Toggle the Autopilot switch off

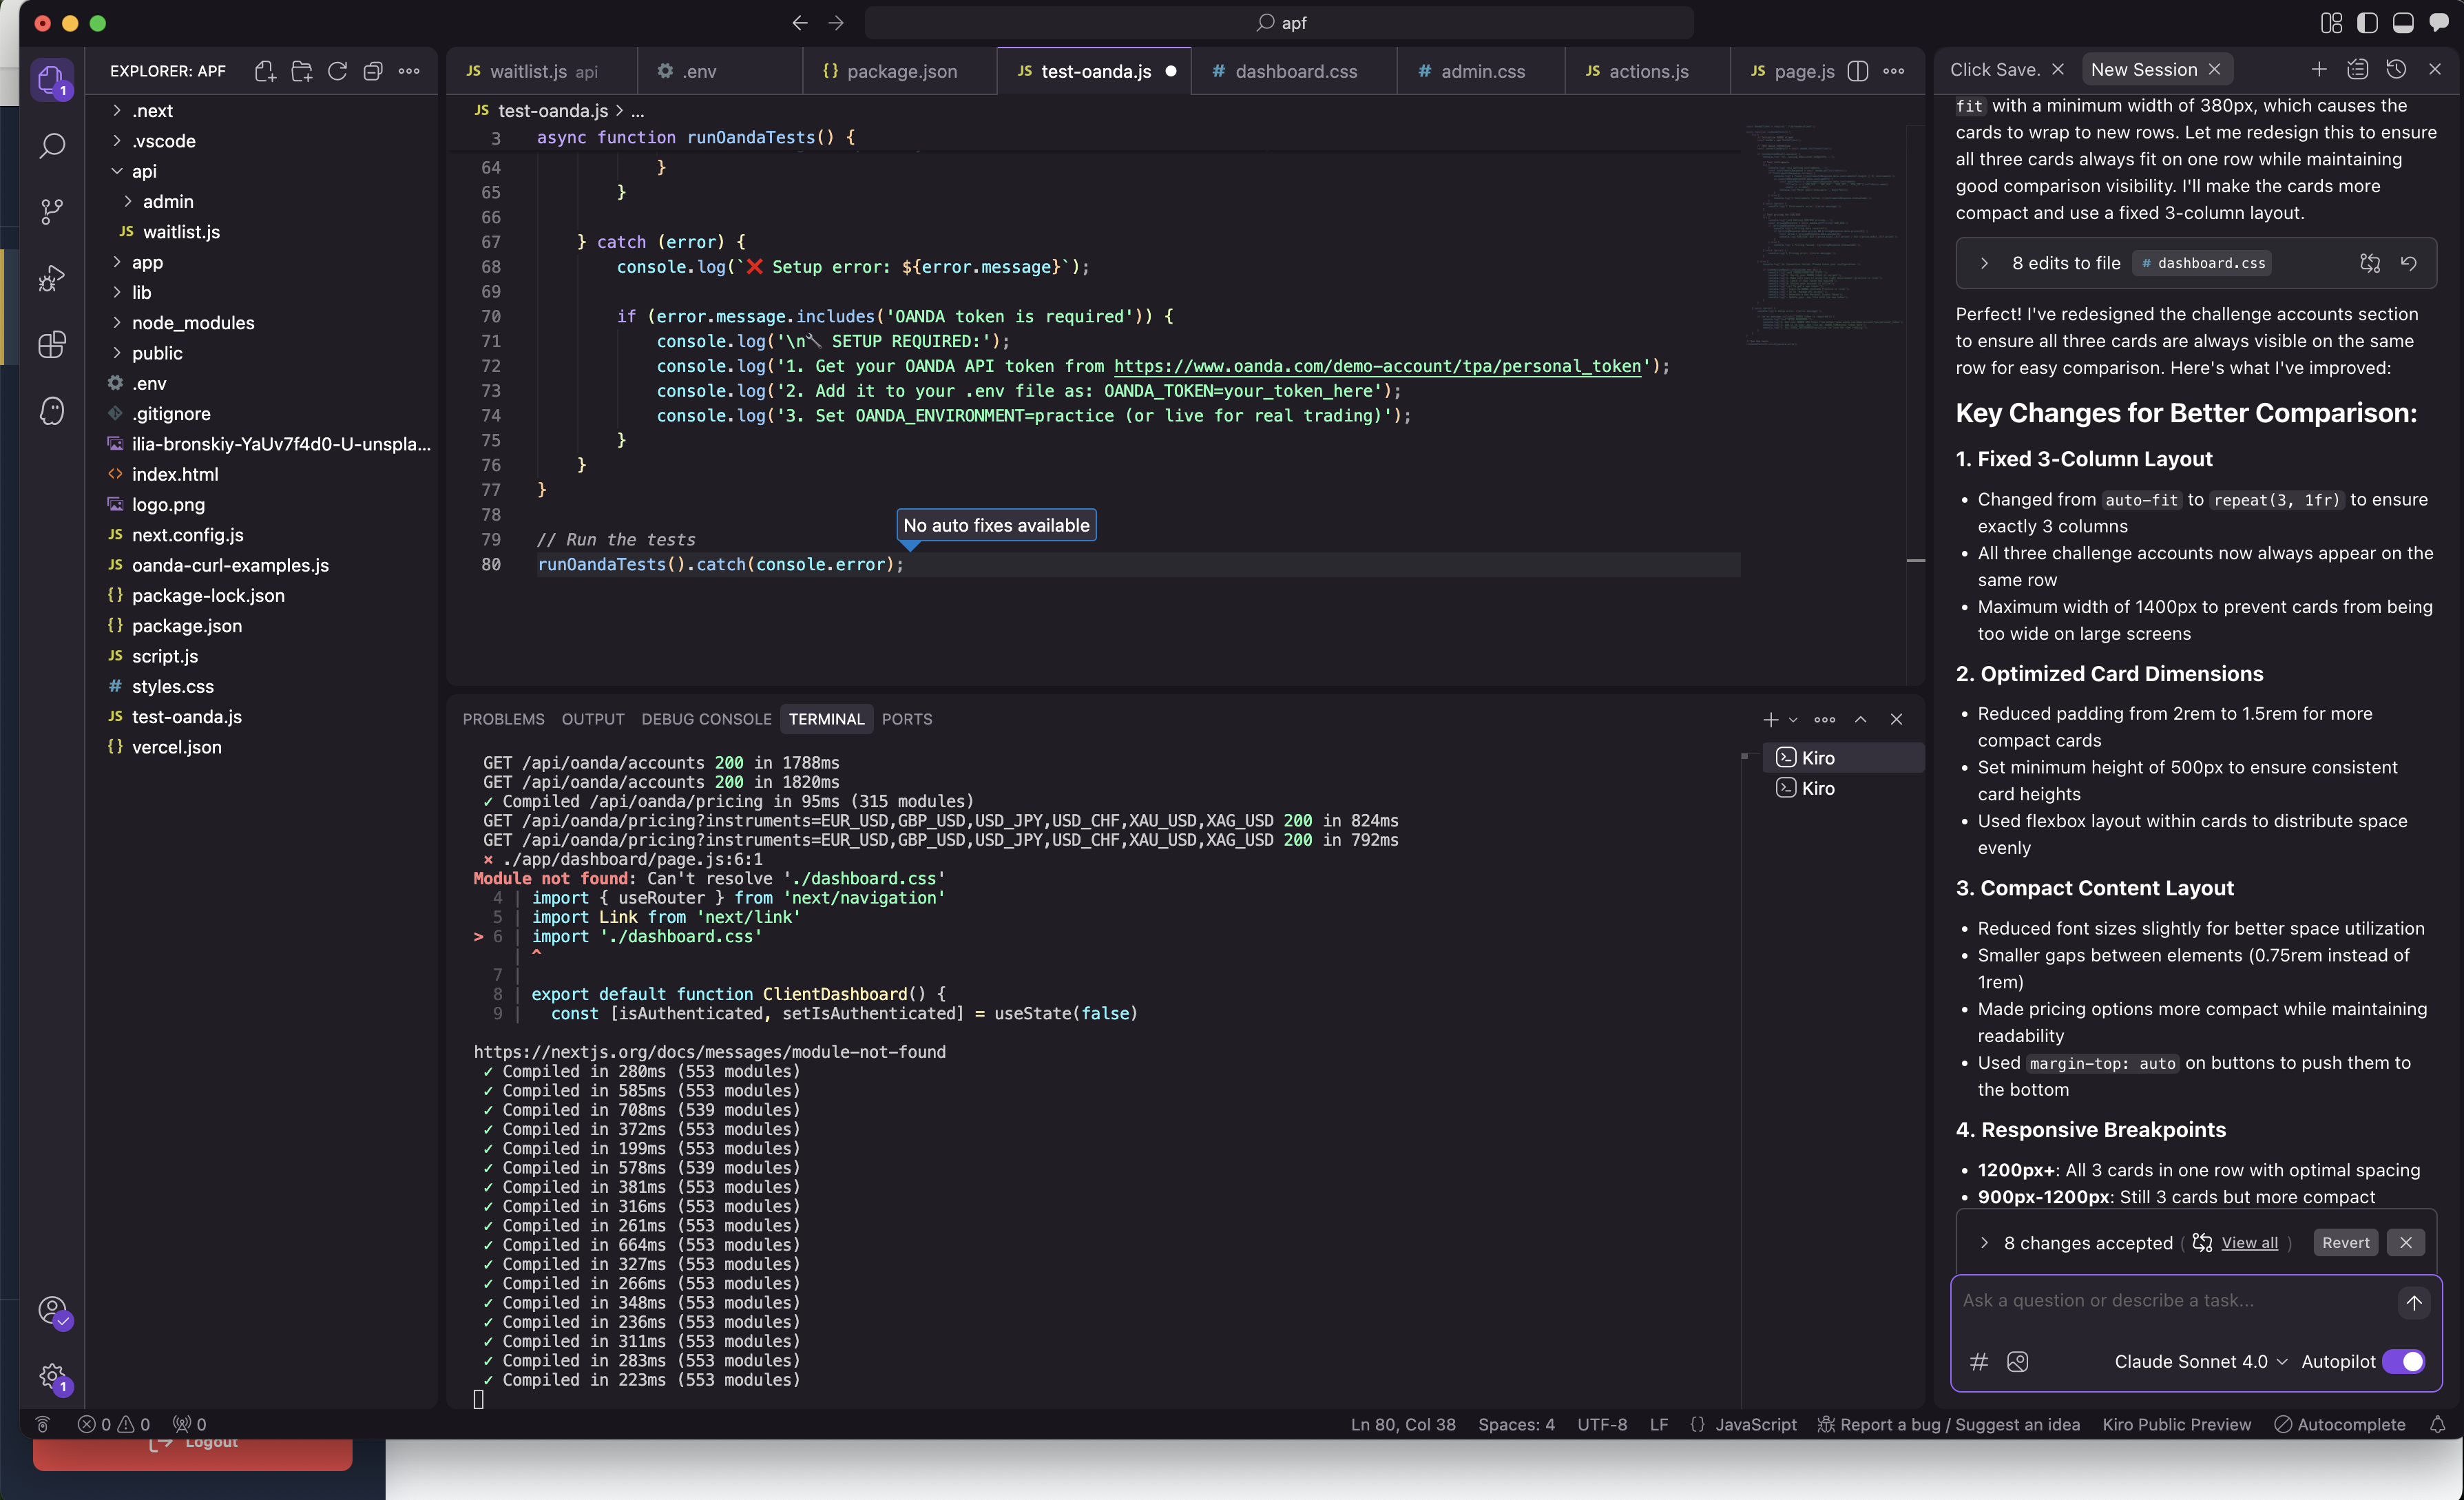pos(2404,1361)
